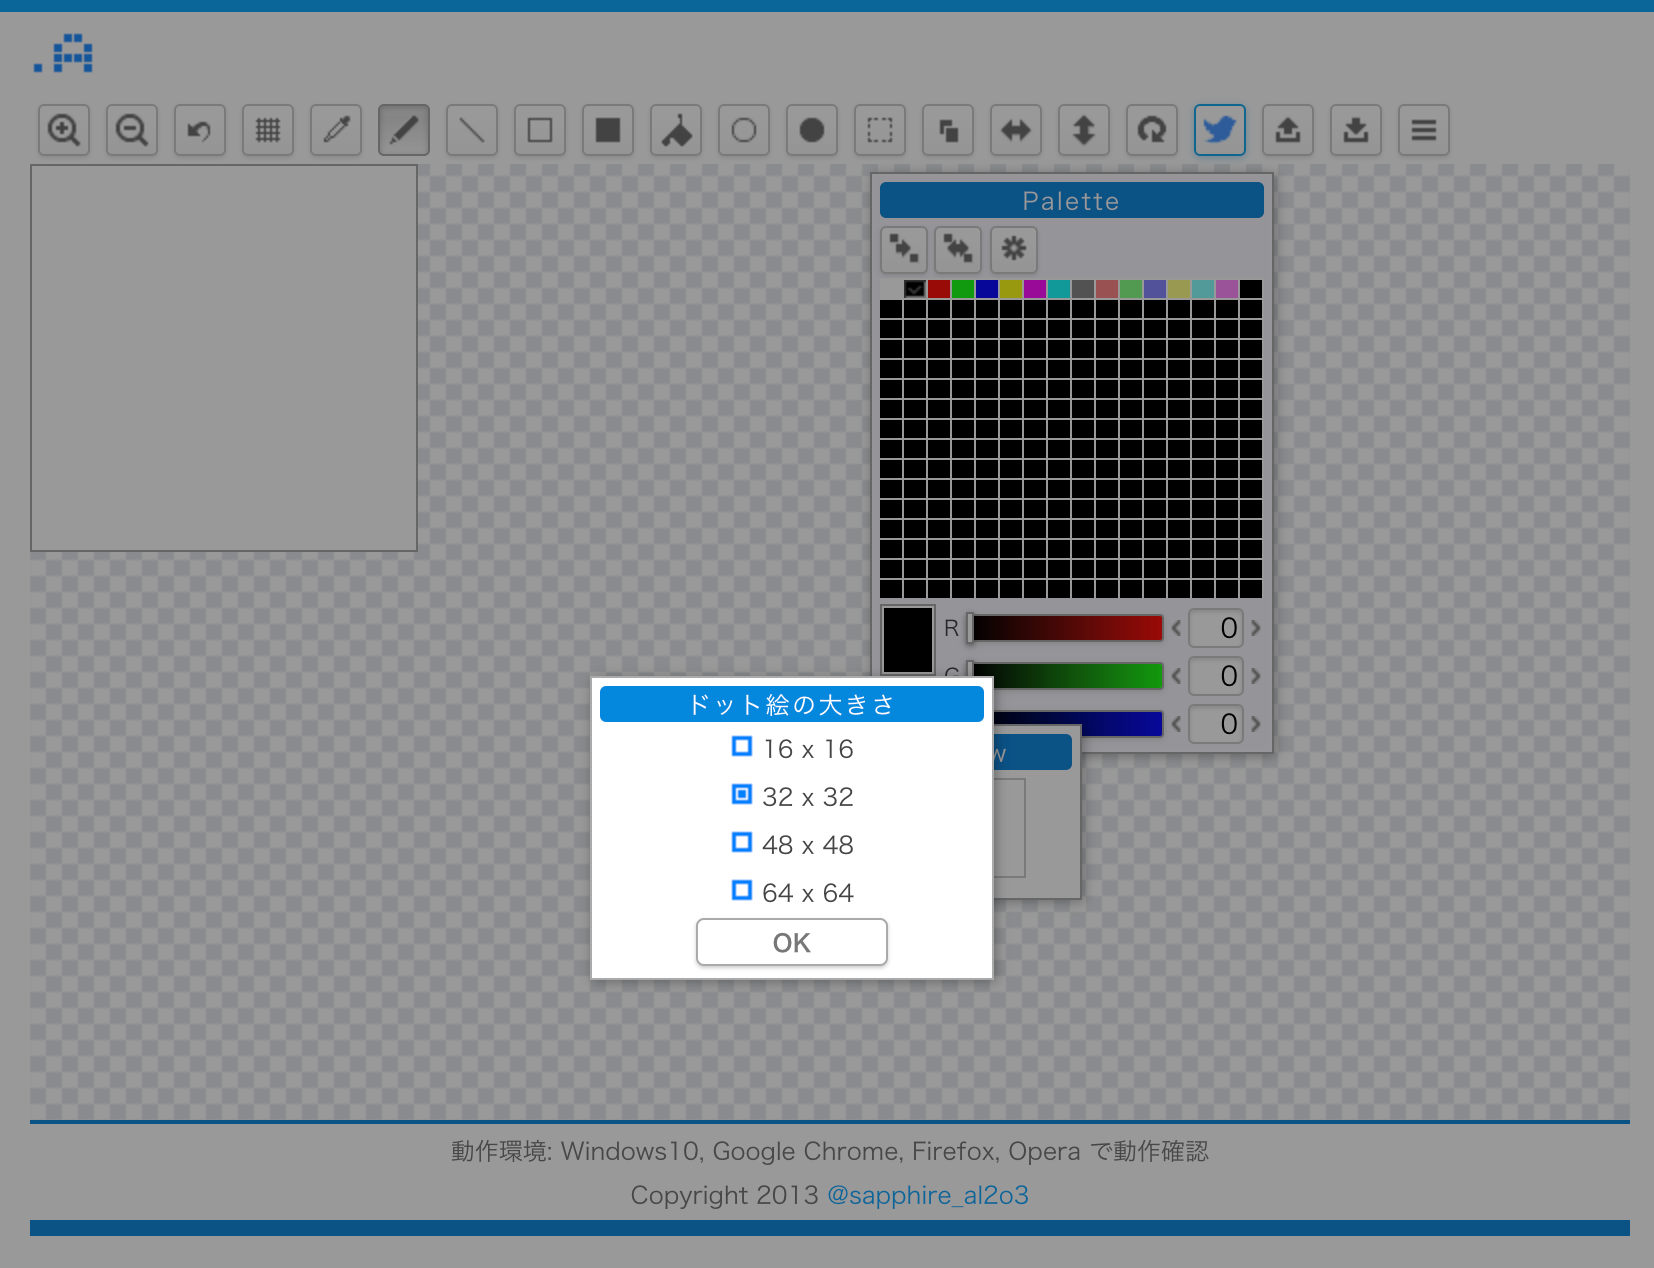Select the filled circle tool
This screenshot has width=1654, height=1268.
[x=812, y=130]
